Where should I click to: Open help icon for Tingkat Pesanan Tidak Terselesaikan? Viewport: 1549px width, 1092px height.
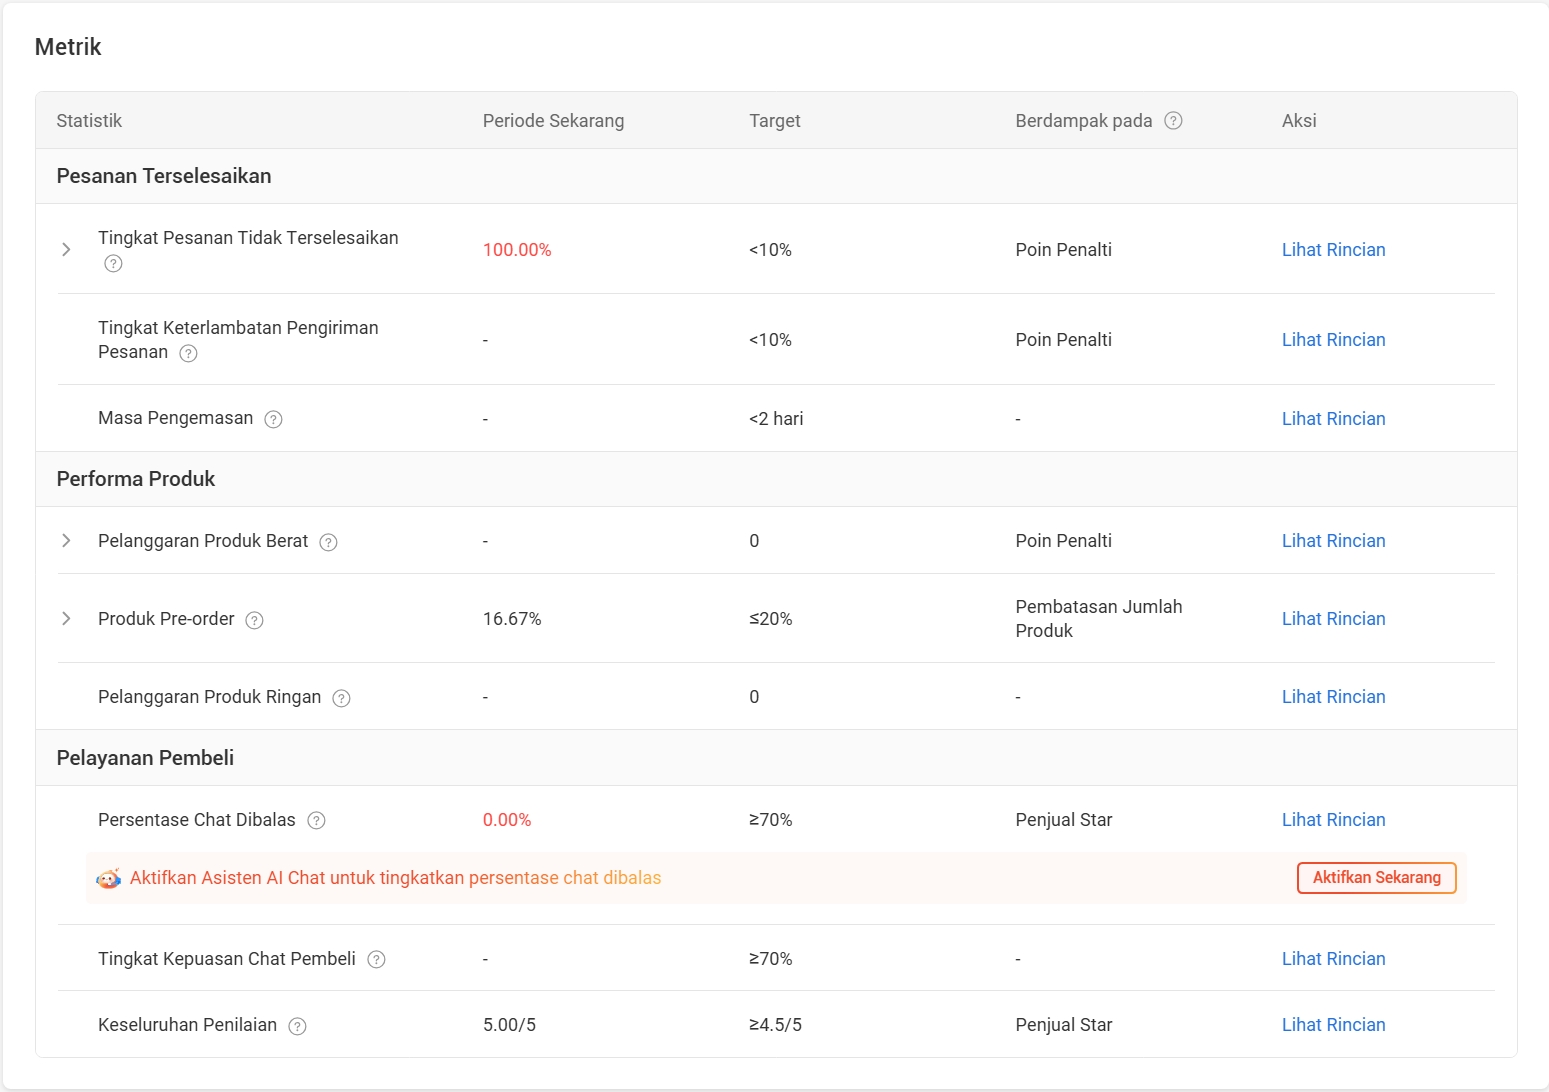[114, 264]
